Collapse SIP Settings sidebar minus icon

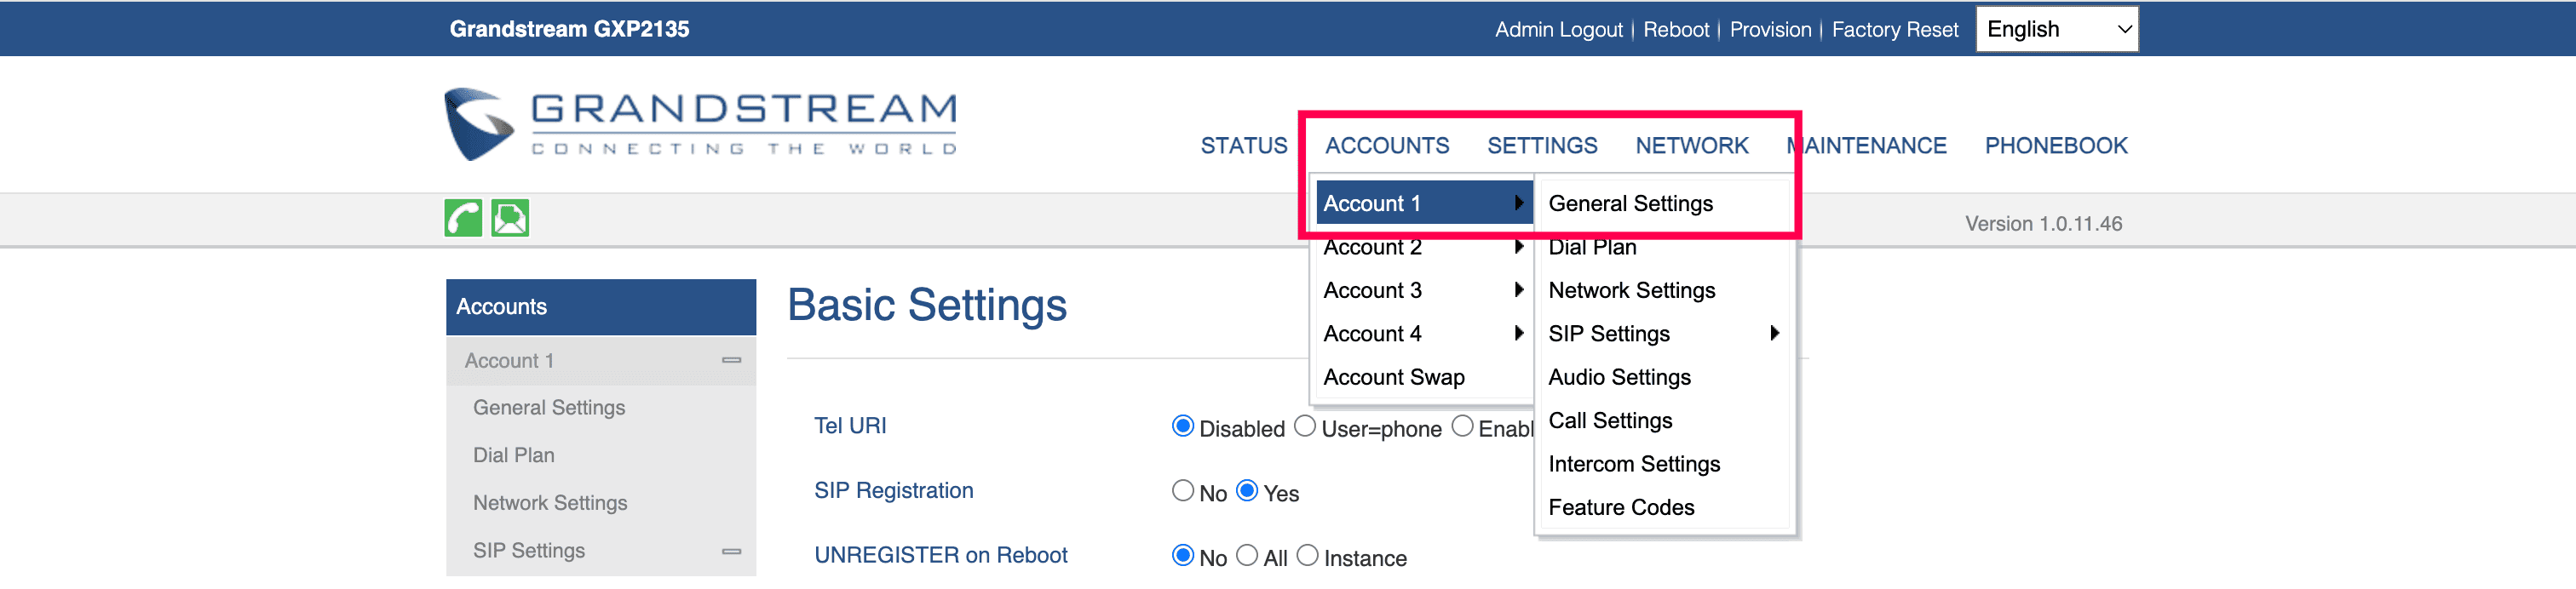tap(731, 551)
